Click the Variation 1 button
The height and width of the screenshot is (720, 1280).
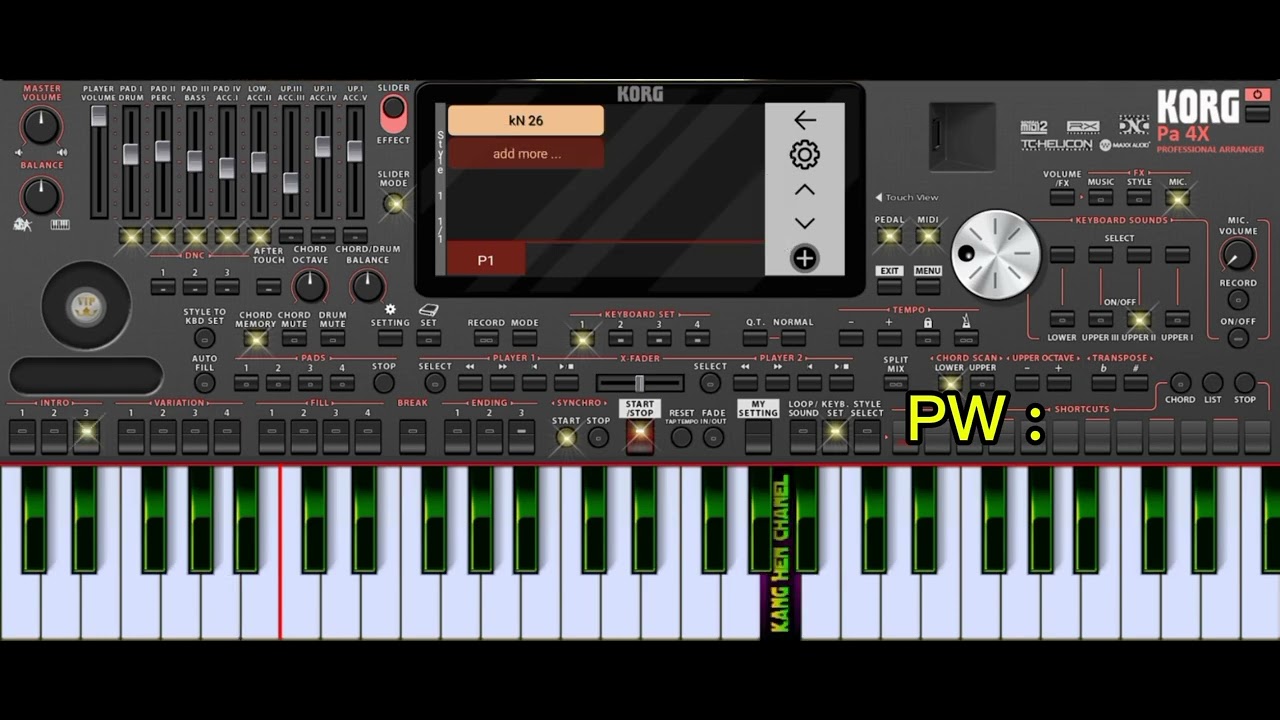click(131, 436)
